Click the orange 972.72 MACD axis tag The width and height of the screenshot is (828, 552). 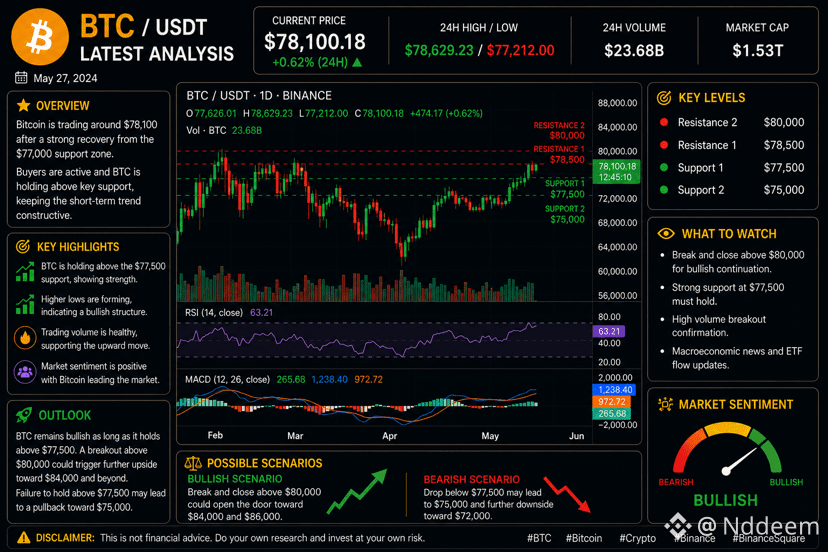coord(611,401)
